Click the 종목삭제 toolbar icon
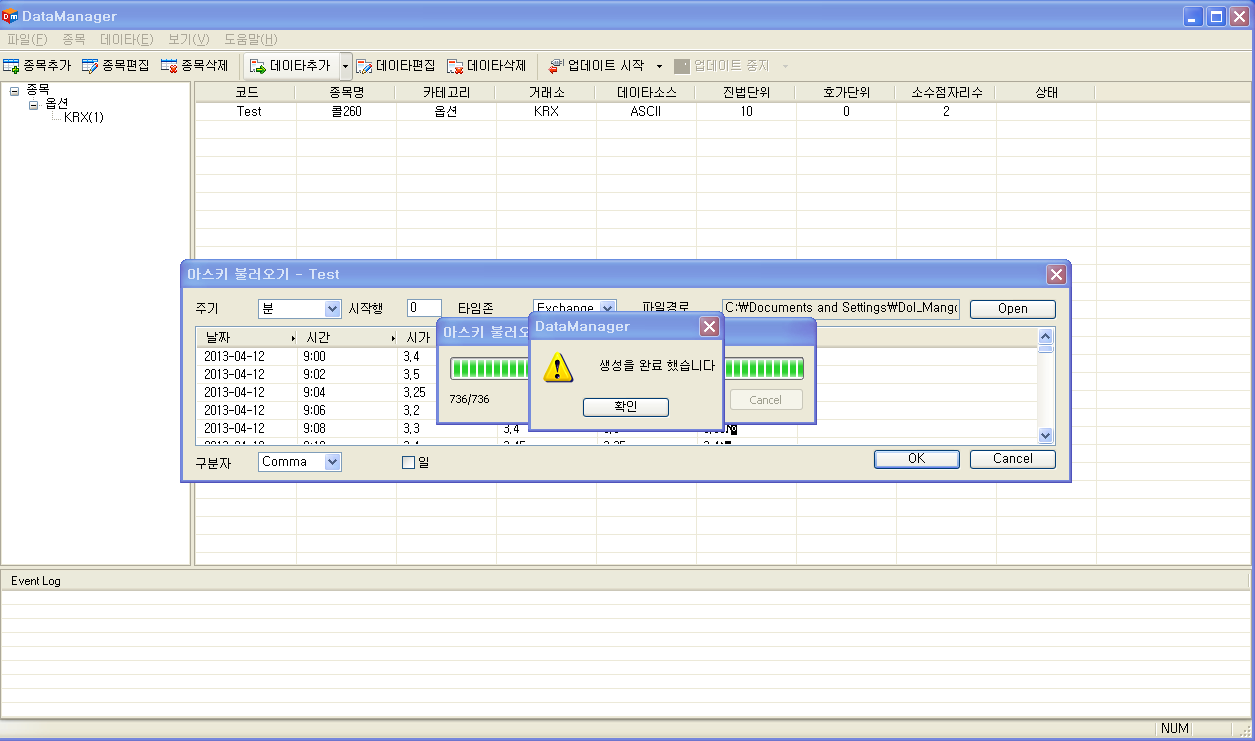 coord(169,66)
